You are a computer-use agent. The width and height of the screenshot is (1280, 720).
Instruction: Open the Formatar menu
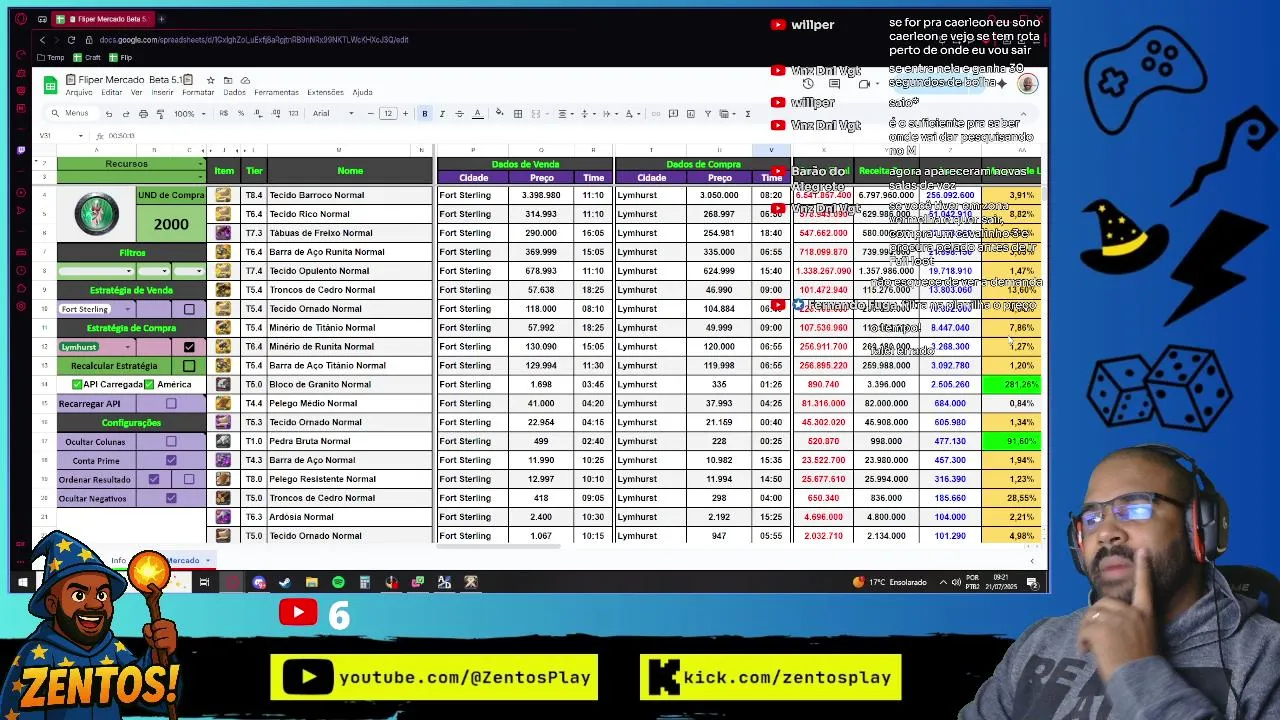[197, 93]
